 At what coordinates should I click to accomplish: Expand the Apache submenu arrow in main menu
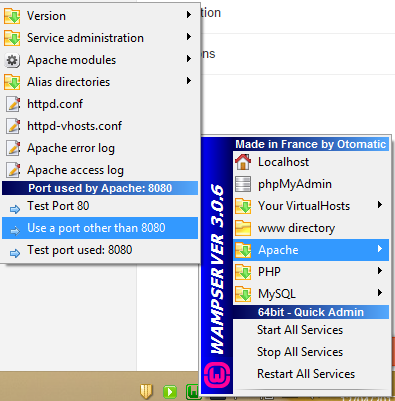[380, 249]
